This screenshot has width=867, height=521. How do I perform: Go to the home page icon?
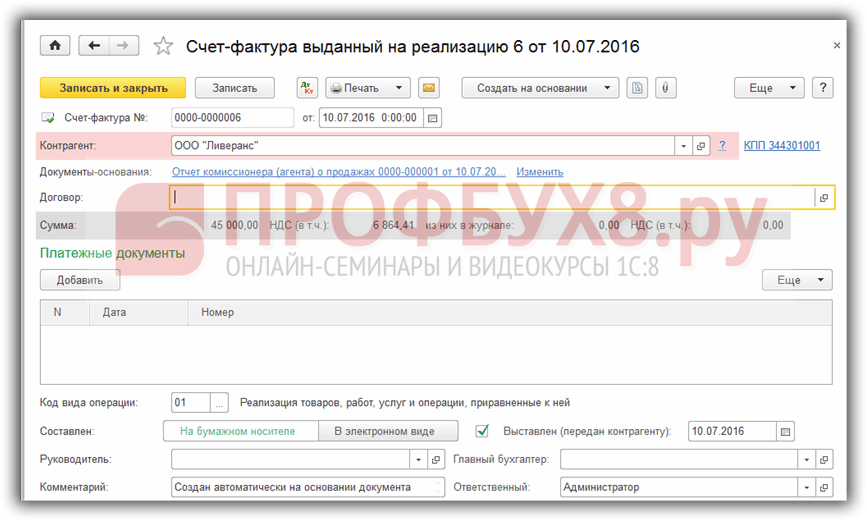point(55,45)
